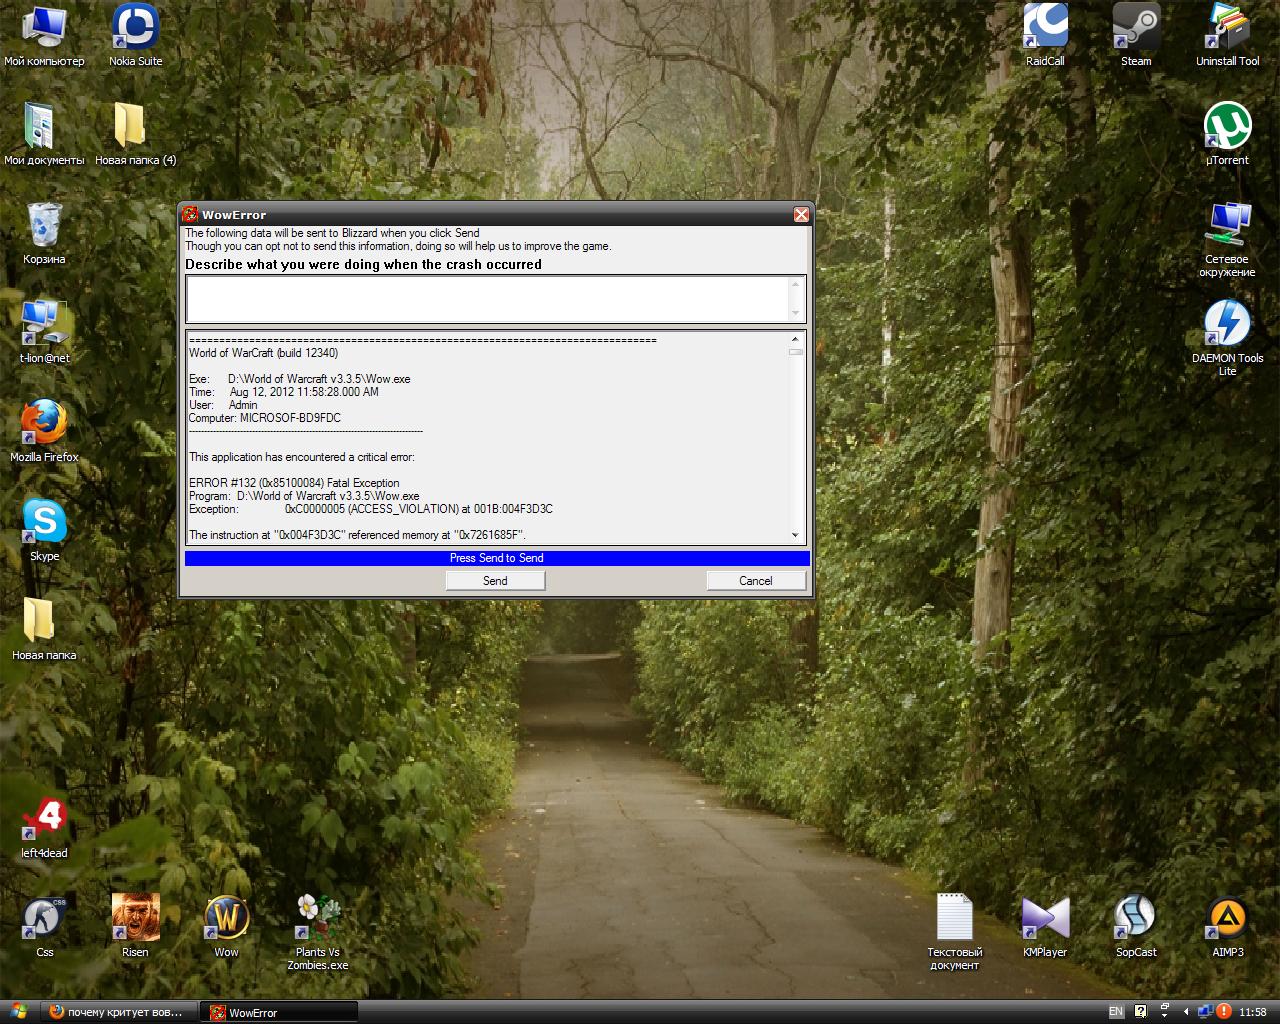Click the 'Press Send to Send' blue bar
1280x1024 pixels.
point(497,558)
